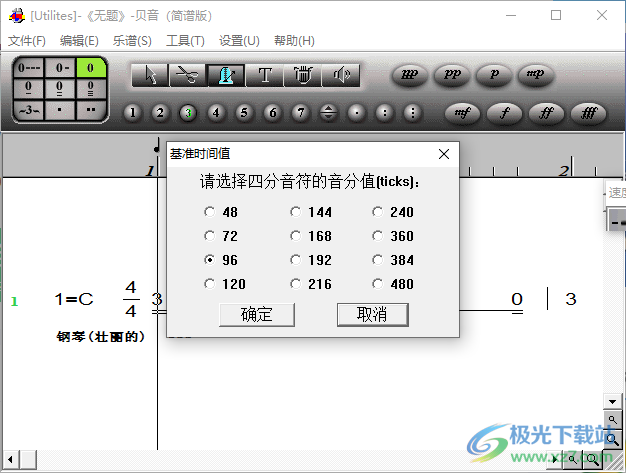
Task: Set dynamics to mf
Action: (462, 113)
